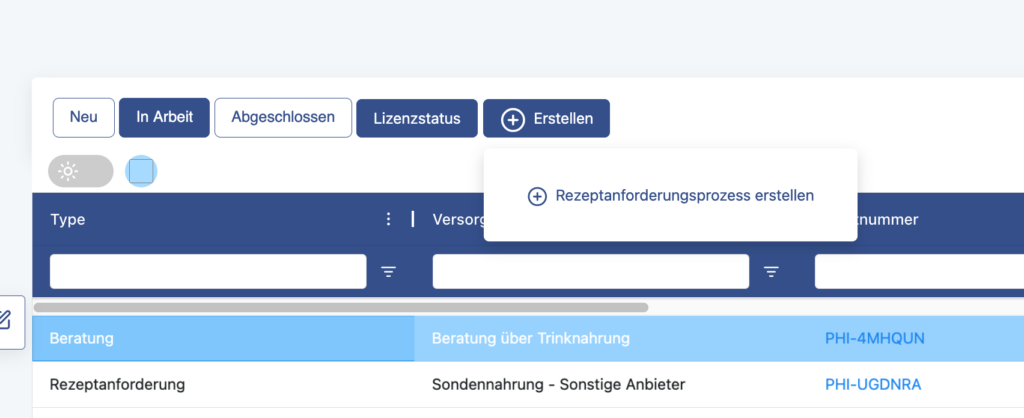This screenshot has height=418, width=1024.
Task: Switch to the Abgeschlossen tab
Action: point(283,118)
